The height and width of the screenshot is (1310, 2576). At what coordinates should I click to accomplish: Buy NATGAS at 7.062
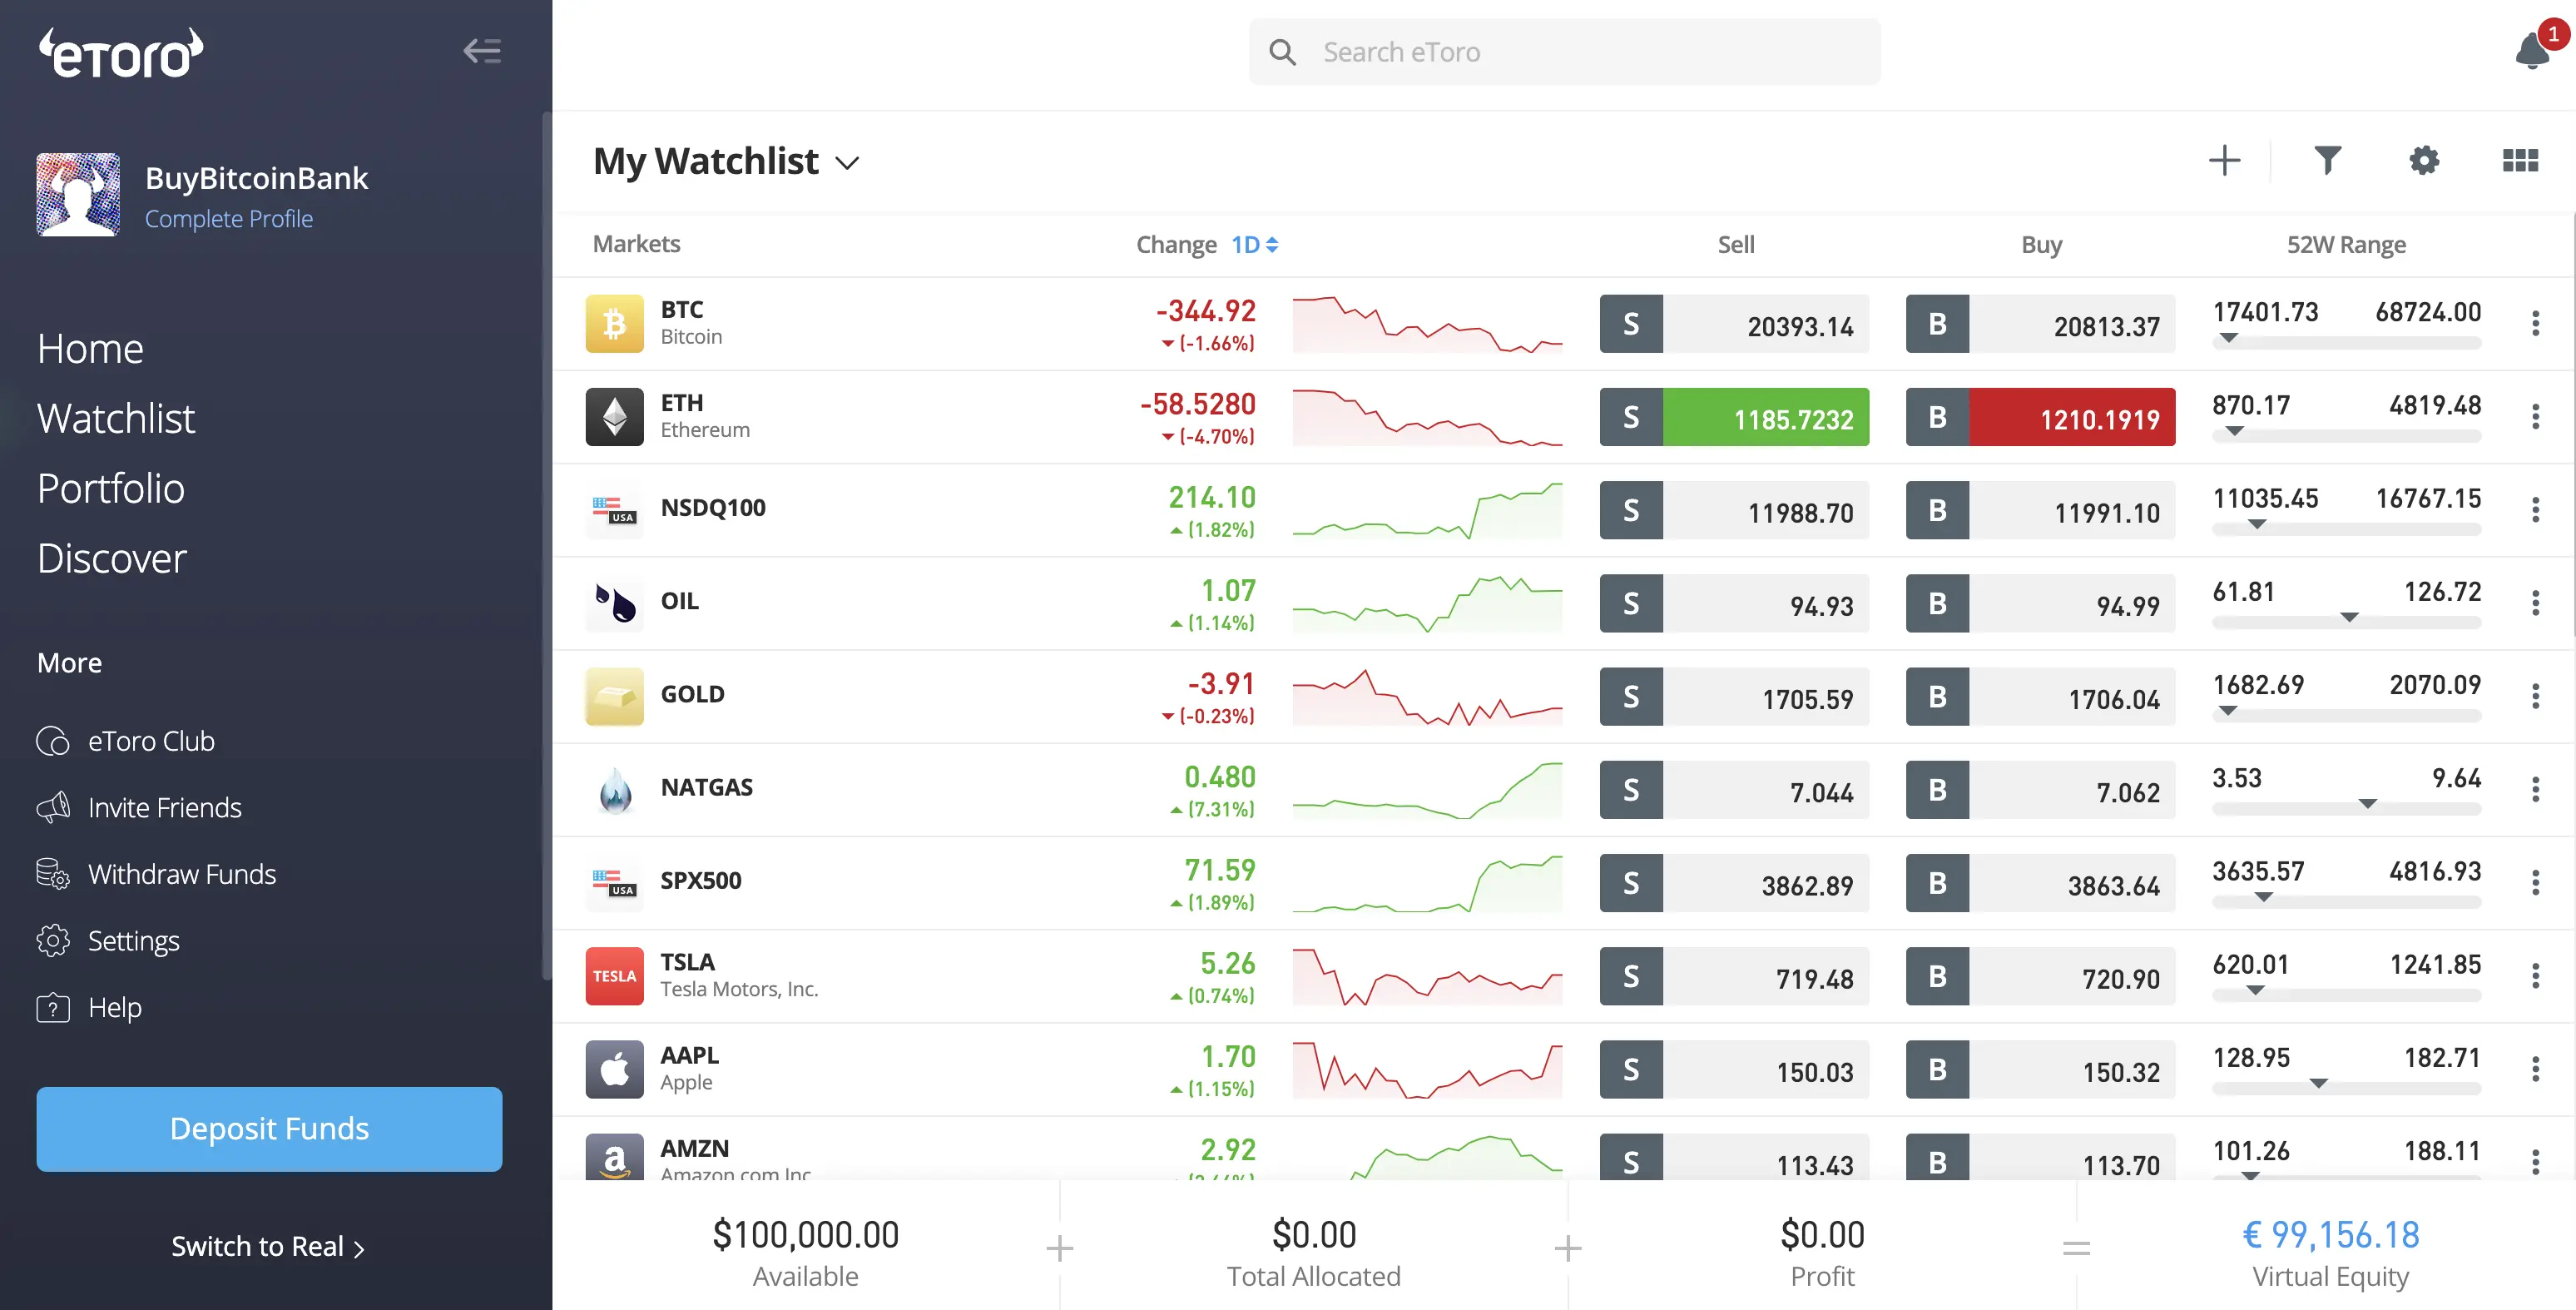click(2040, 789)
